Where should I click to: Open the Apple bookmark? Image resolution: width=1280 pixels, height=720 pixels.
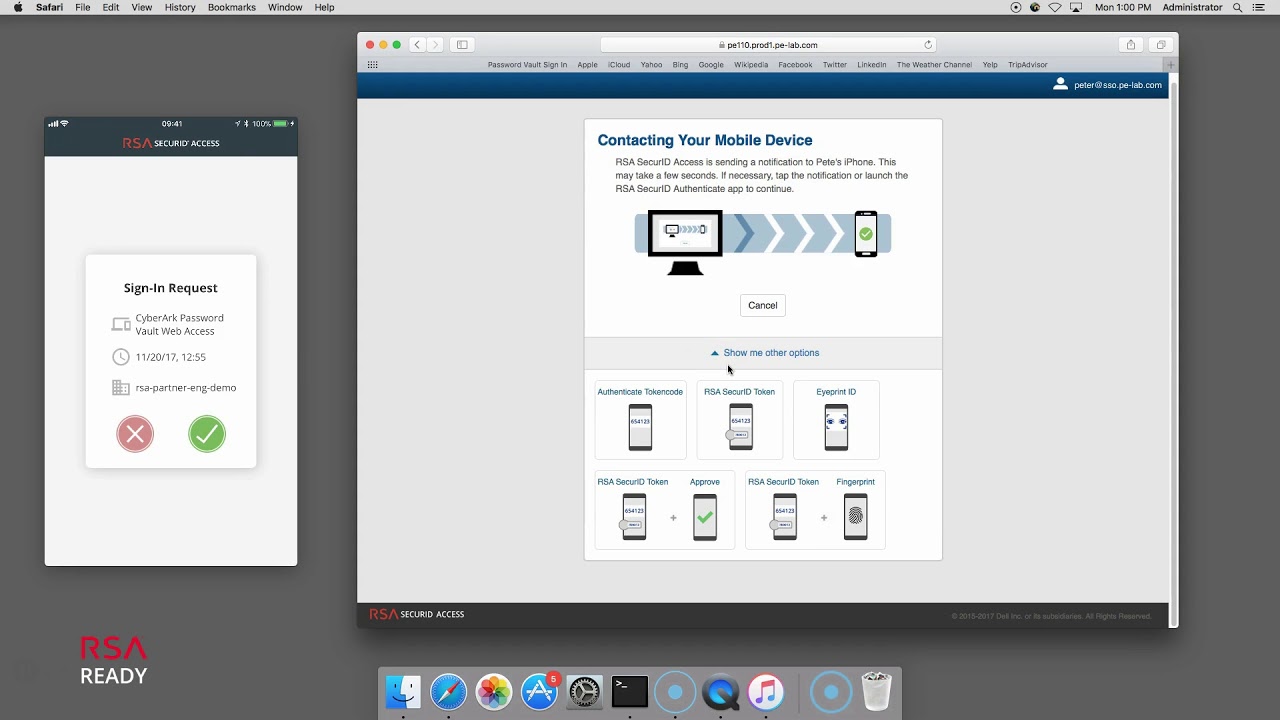click(x=587, y=65)
